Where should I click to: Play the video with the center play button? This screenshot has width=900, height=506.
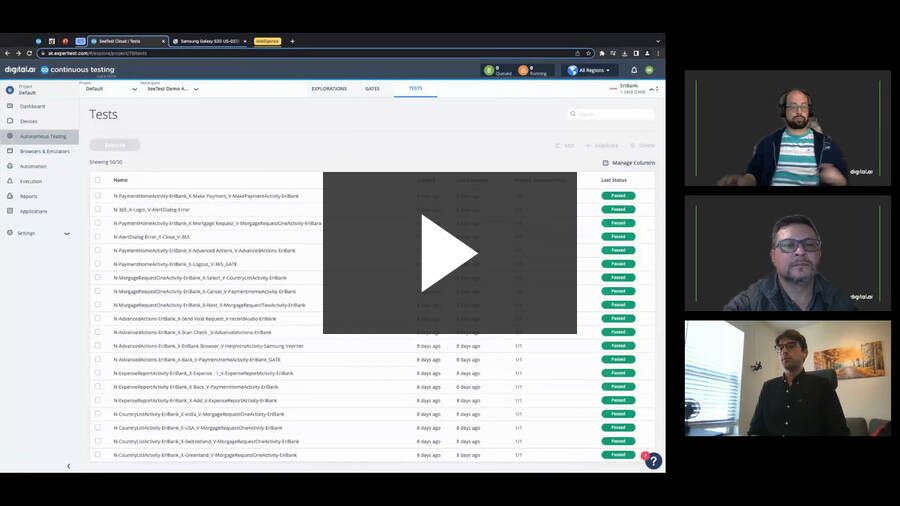click(x=449, y=252)
